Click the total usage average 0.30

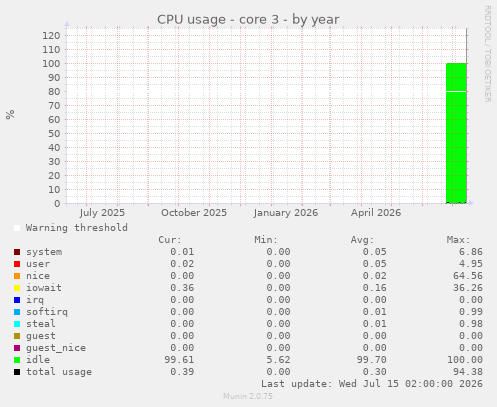[x=375, y=372]
